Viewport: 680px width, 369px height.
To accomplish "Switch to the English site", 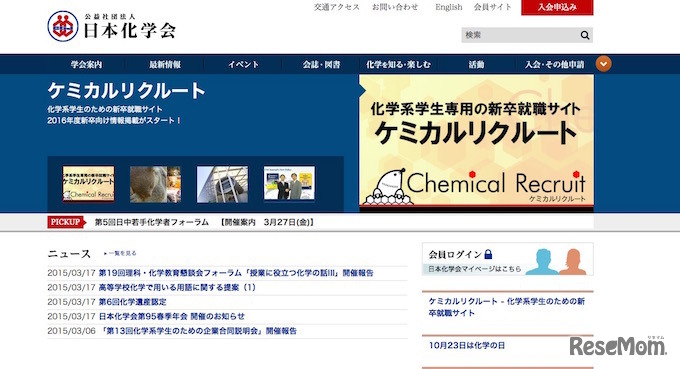I will point(448,7).
